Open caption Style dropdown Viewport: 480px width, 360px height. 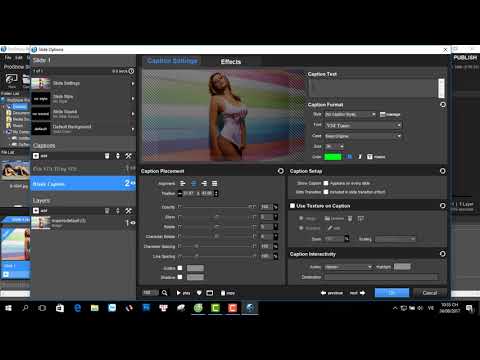(351, 114)
